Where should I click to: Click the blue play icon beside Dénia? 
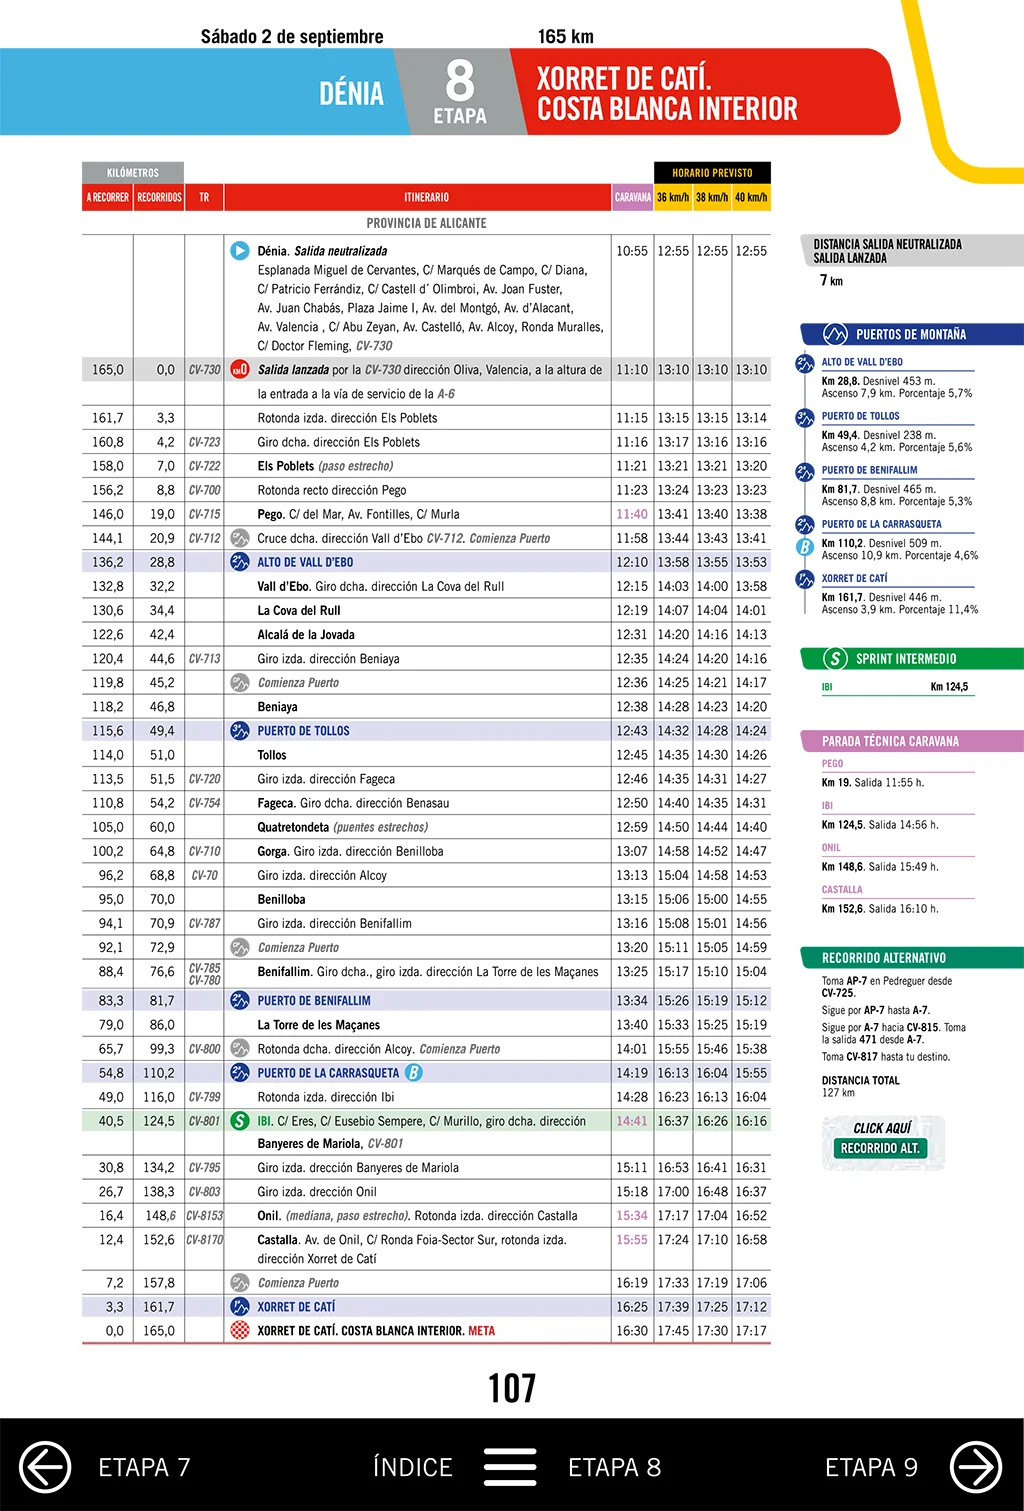tap(240, 251)
